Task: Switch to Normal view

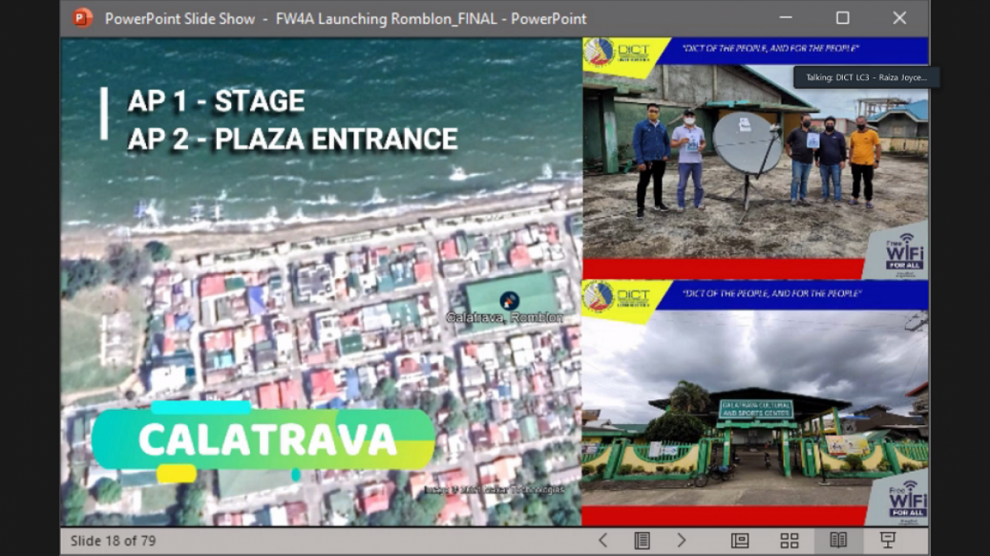Action: [740, 541]
